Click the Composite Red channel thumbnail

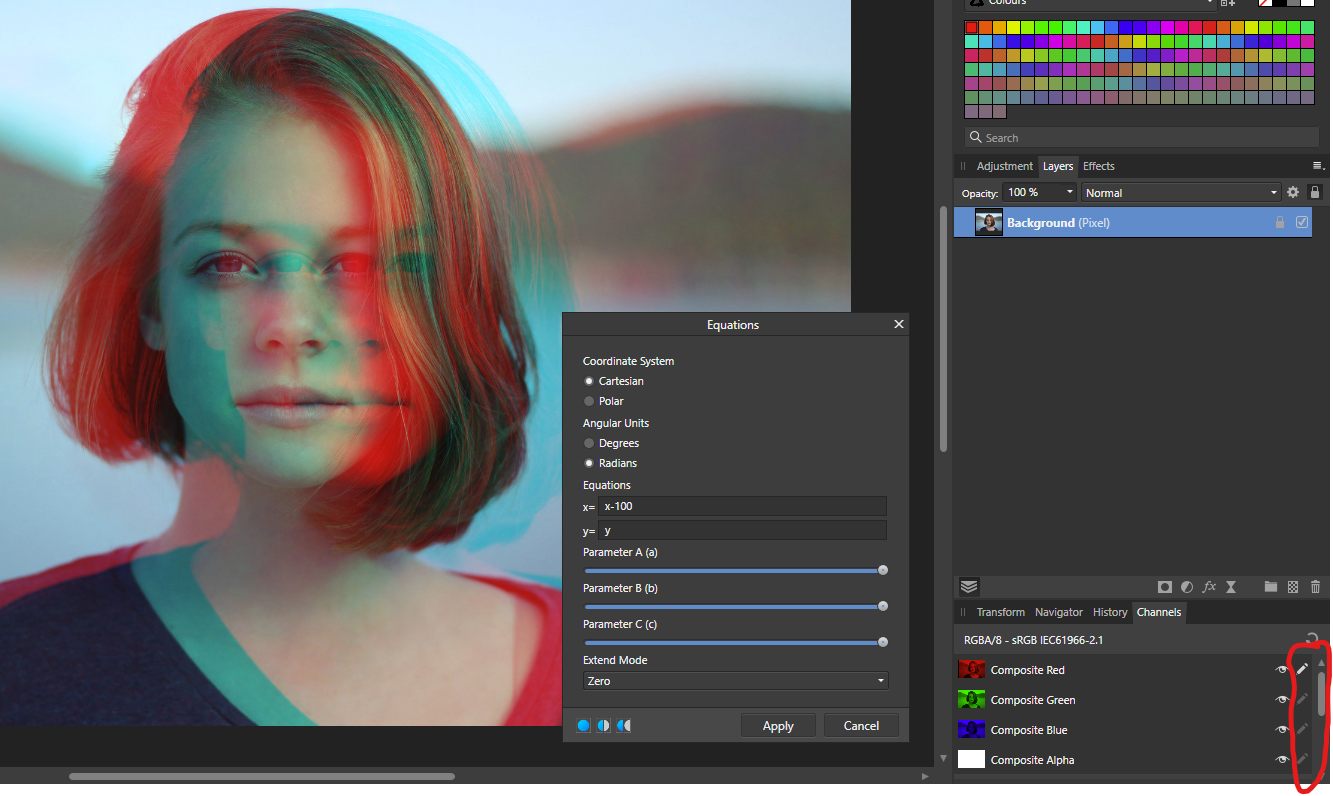972,669
